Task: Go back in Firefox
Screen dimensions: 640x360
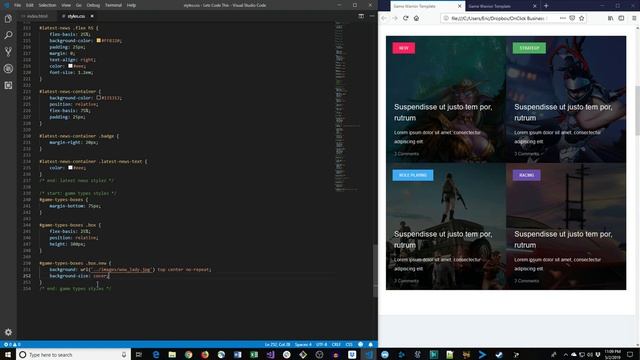Action: coord(384,18)
